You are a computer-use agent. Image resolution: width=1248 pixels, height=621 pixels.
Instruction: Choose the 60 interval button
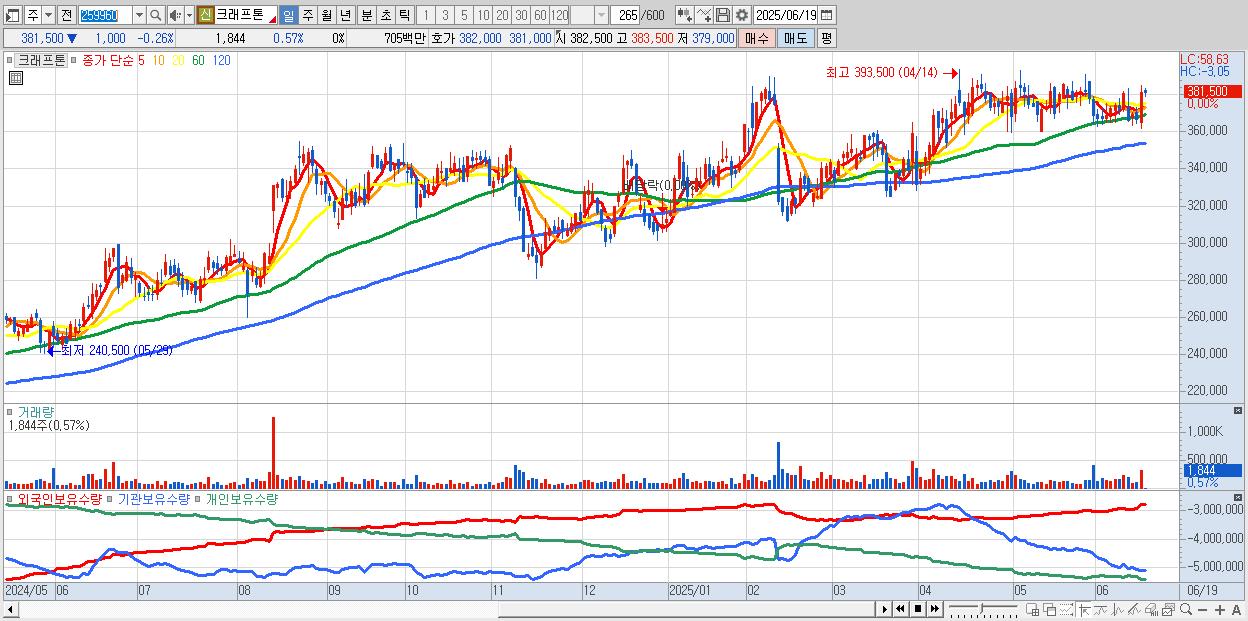click(540, 15)
